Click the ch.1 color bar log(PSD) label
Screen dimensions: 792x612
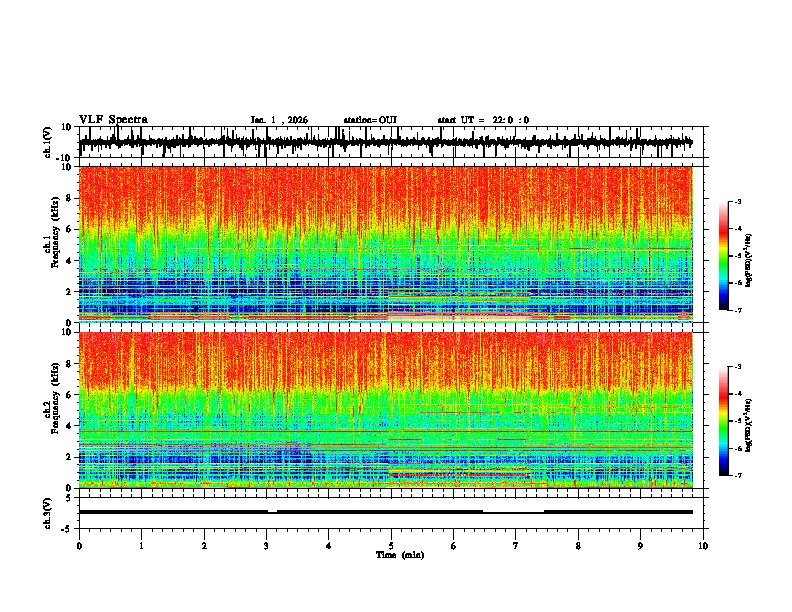click(749, 260)
